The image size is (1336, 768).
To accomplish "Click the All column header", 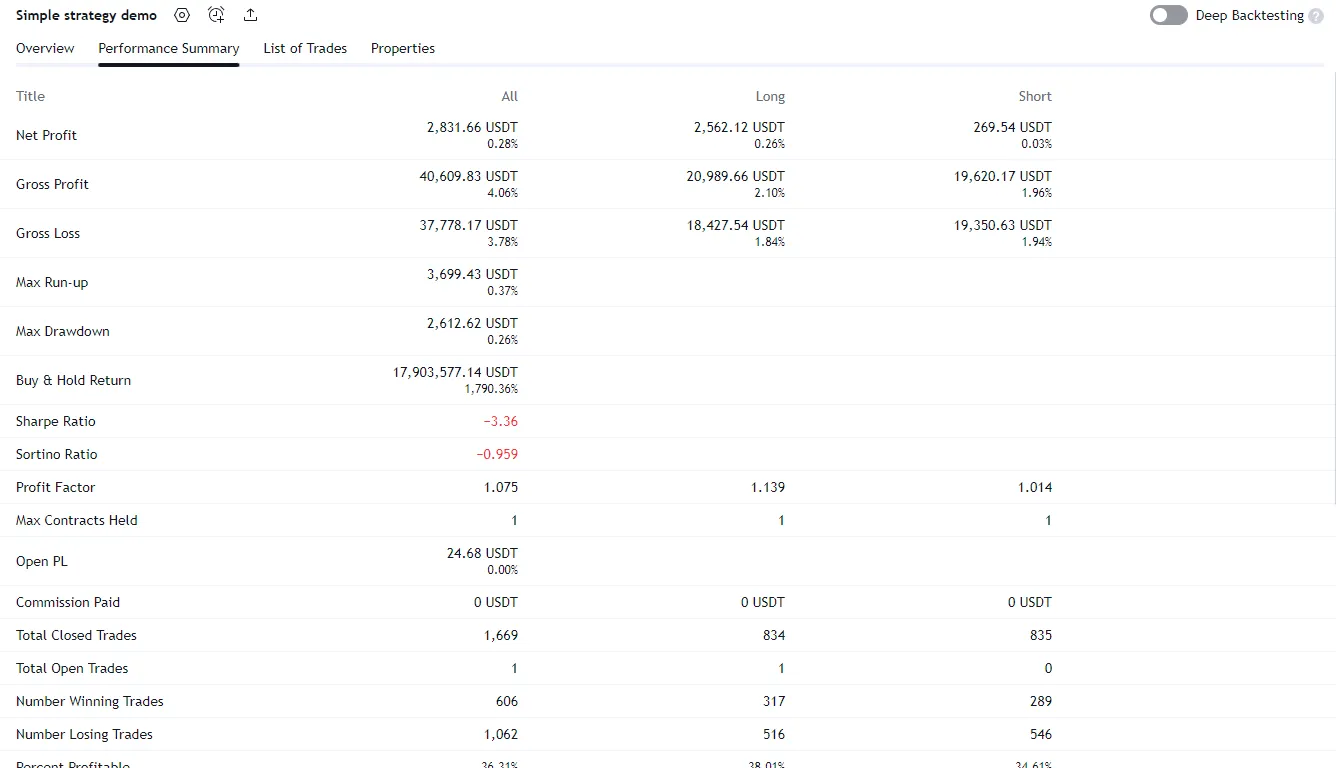I will tap(509, 96).
